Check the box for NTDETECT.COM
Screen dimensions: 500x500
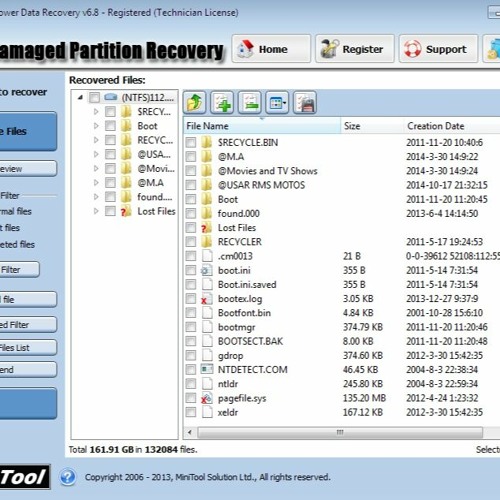point(191,369)
